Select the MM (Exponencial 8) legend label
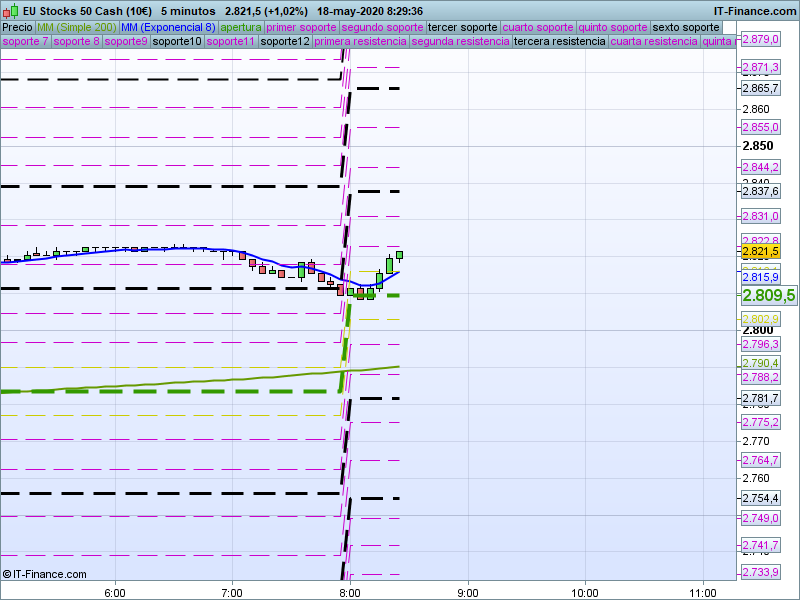This screenshot has height=600, width=800. [x=167, y=27]
